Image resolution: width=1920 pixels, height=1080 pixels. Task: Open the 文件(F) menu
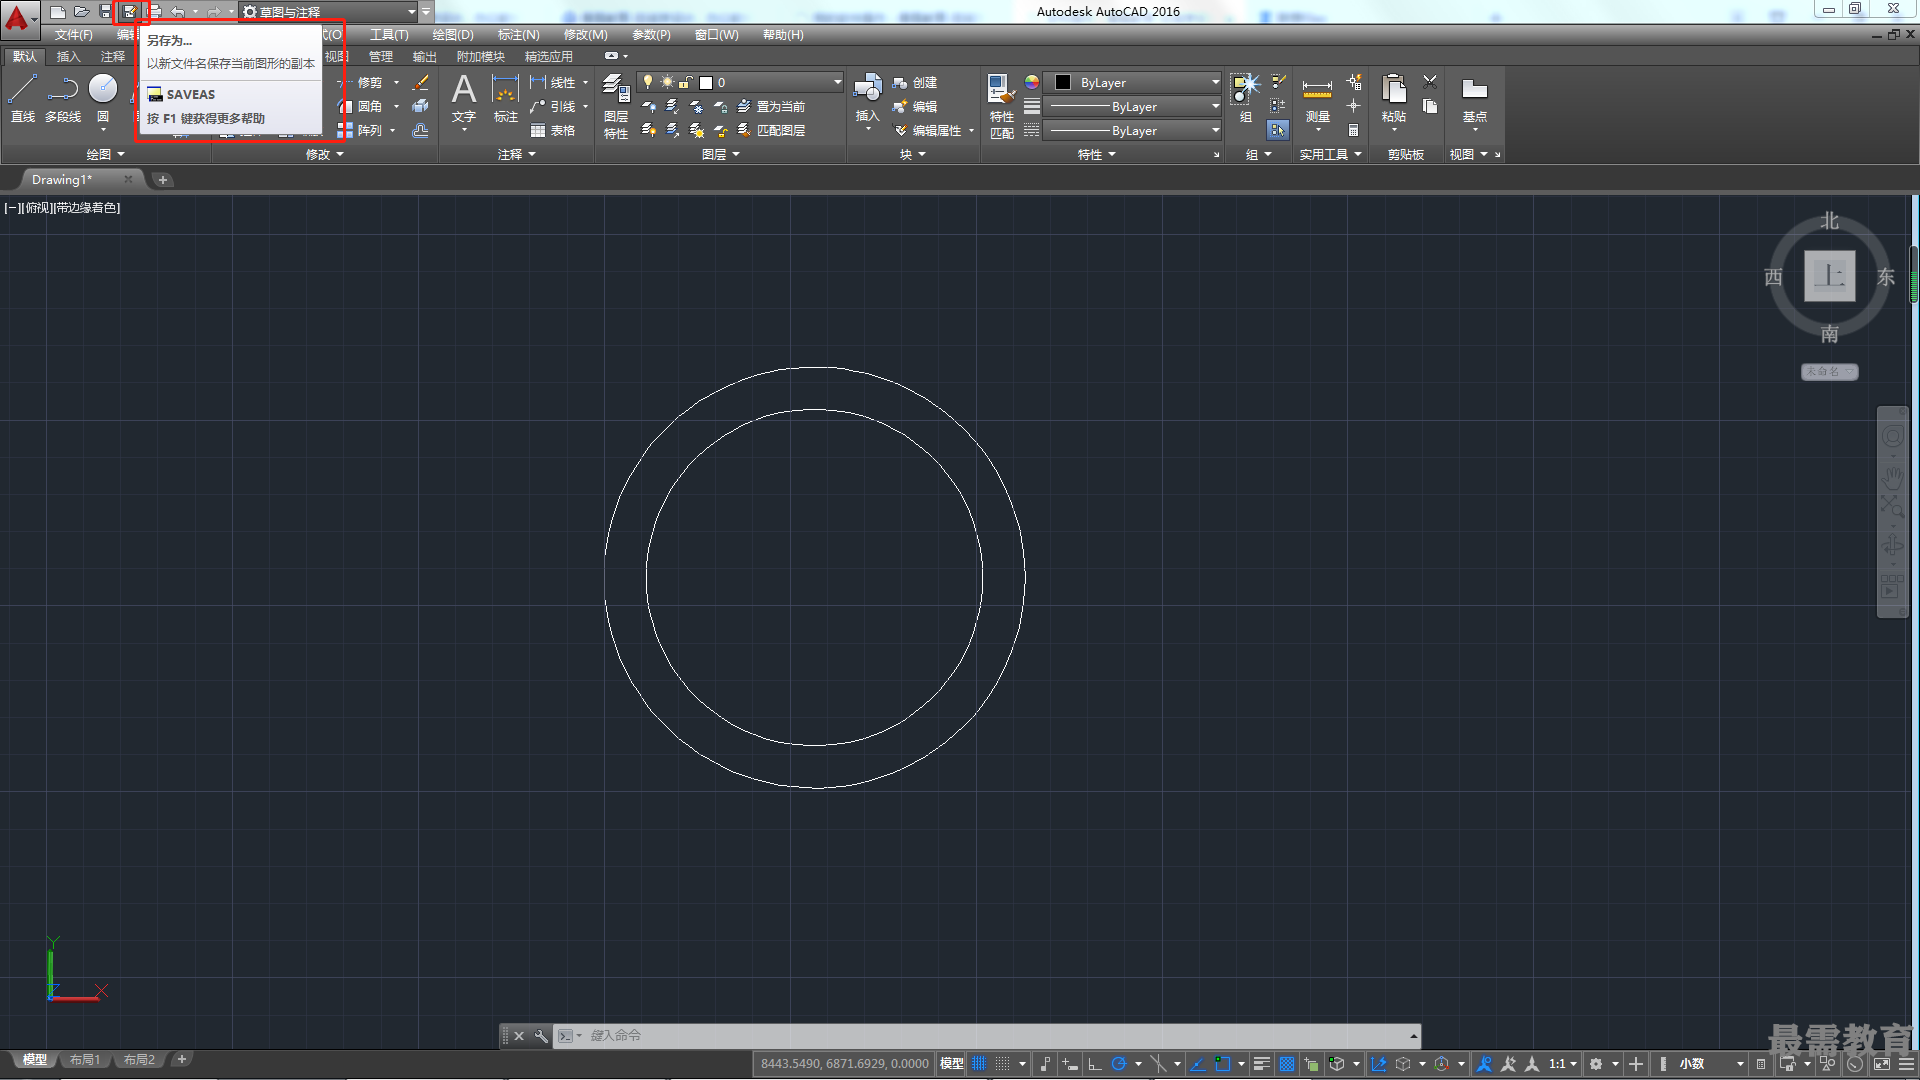click(74, 34)
